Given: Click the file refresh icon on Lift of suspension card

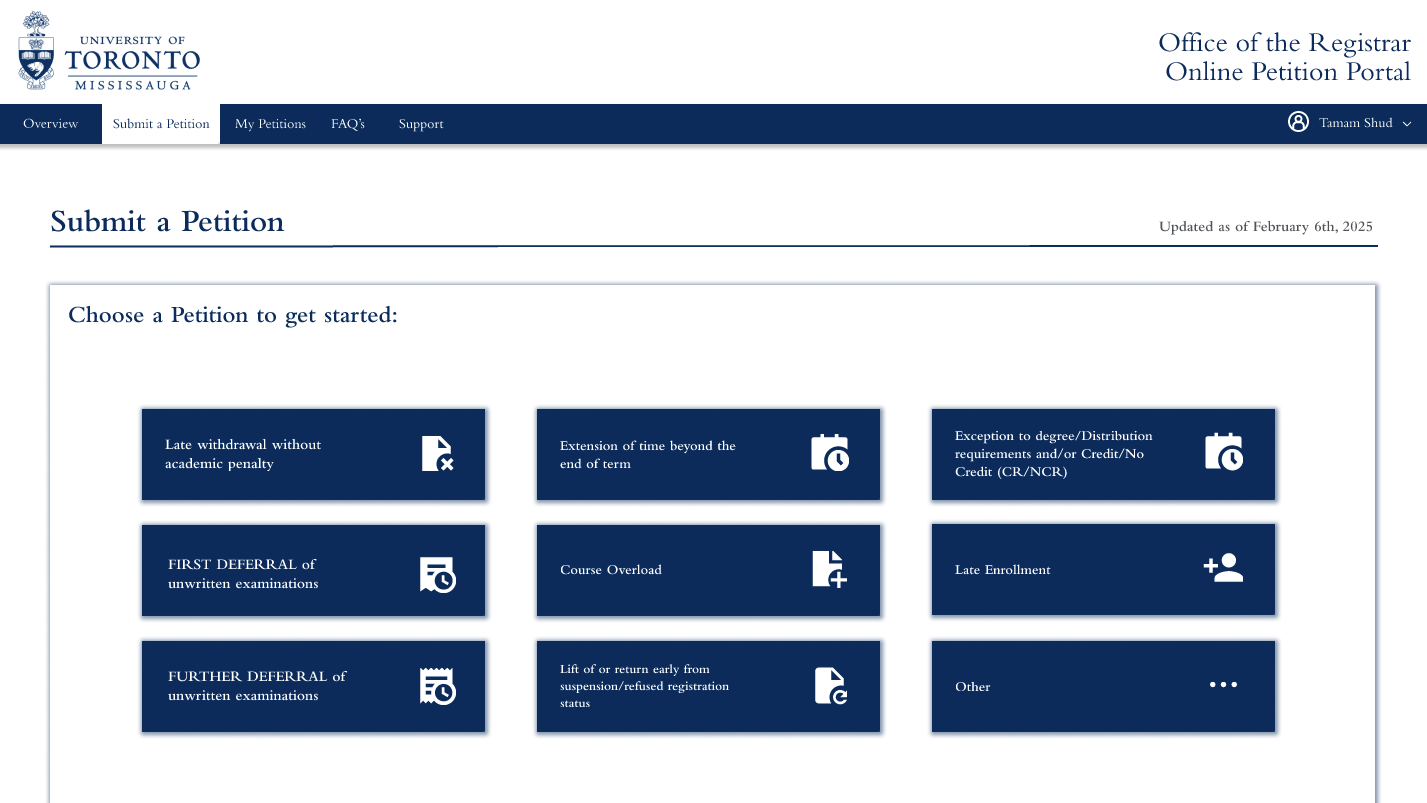Looking at the screenshot, I should tap(831, 686).
